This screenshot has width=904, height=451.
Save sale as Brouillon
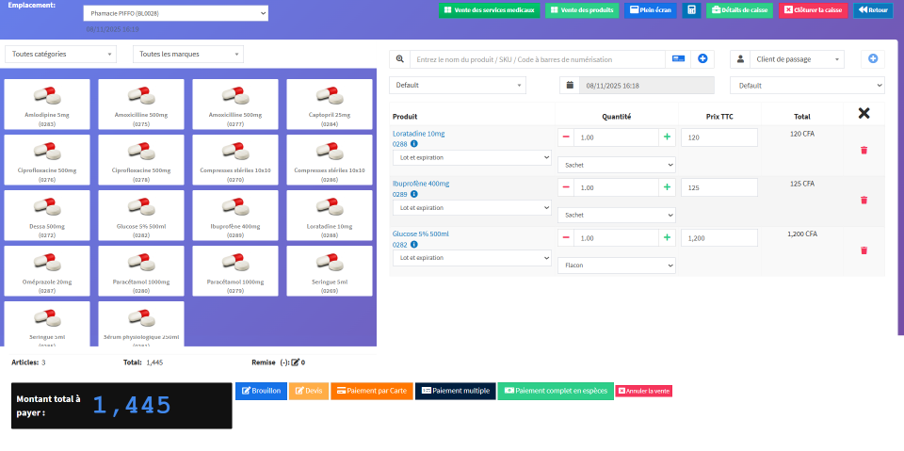[x=261, y=391]
